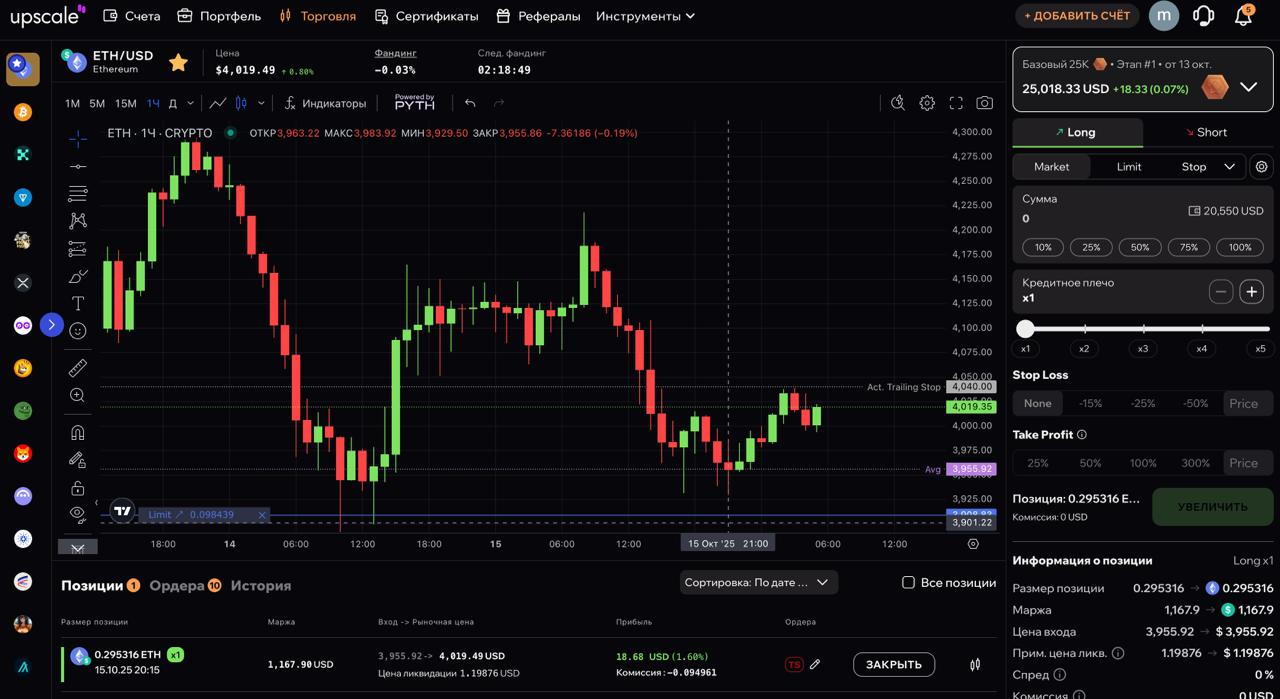Switch to the Short side
This screenshot has width=1280, height=699.
tap(1205, 132)
